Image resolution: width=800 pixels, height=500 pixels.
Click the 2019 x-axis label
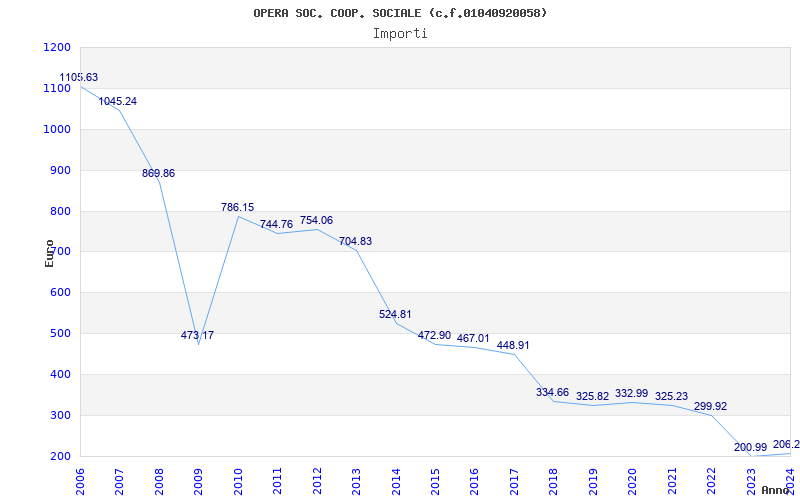[x=593, y=480]
